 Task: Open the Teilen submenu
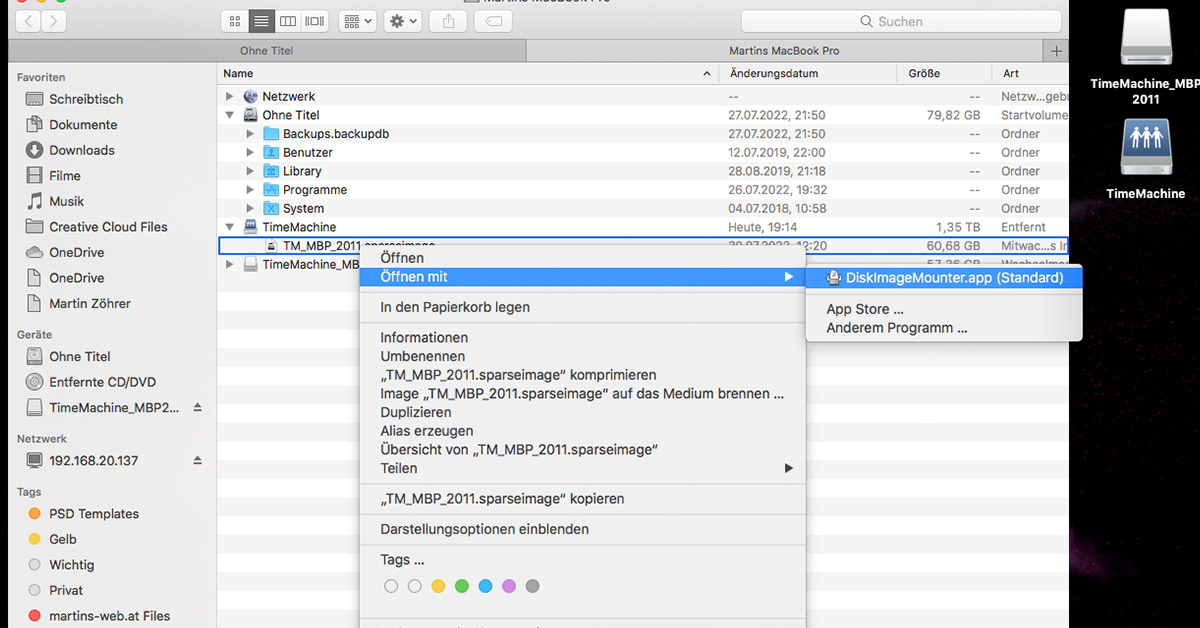(x=583, y=468)
